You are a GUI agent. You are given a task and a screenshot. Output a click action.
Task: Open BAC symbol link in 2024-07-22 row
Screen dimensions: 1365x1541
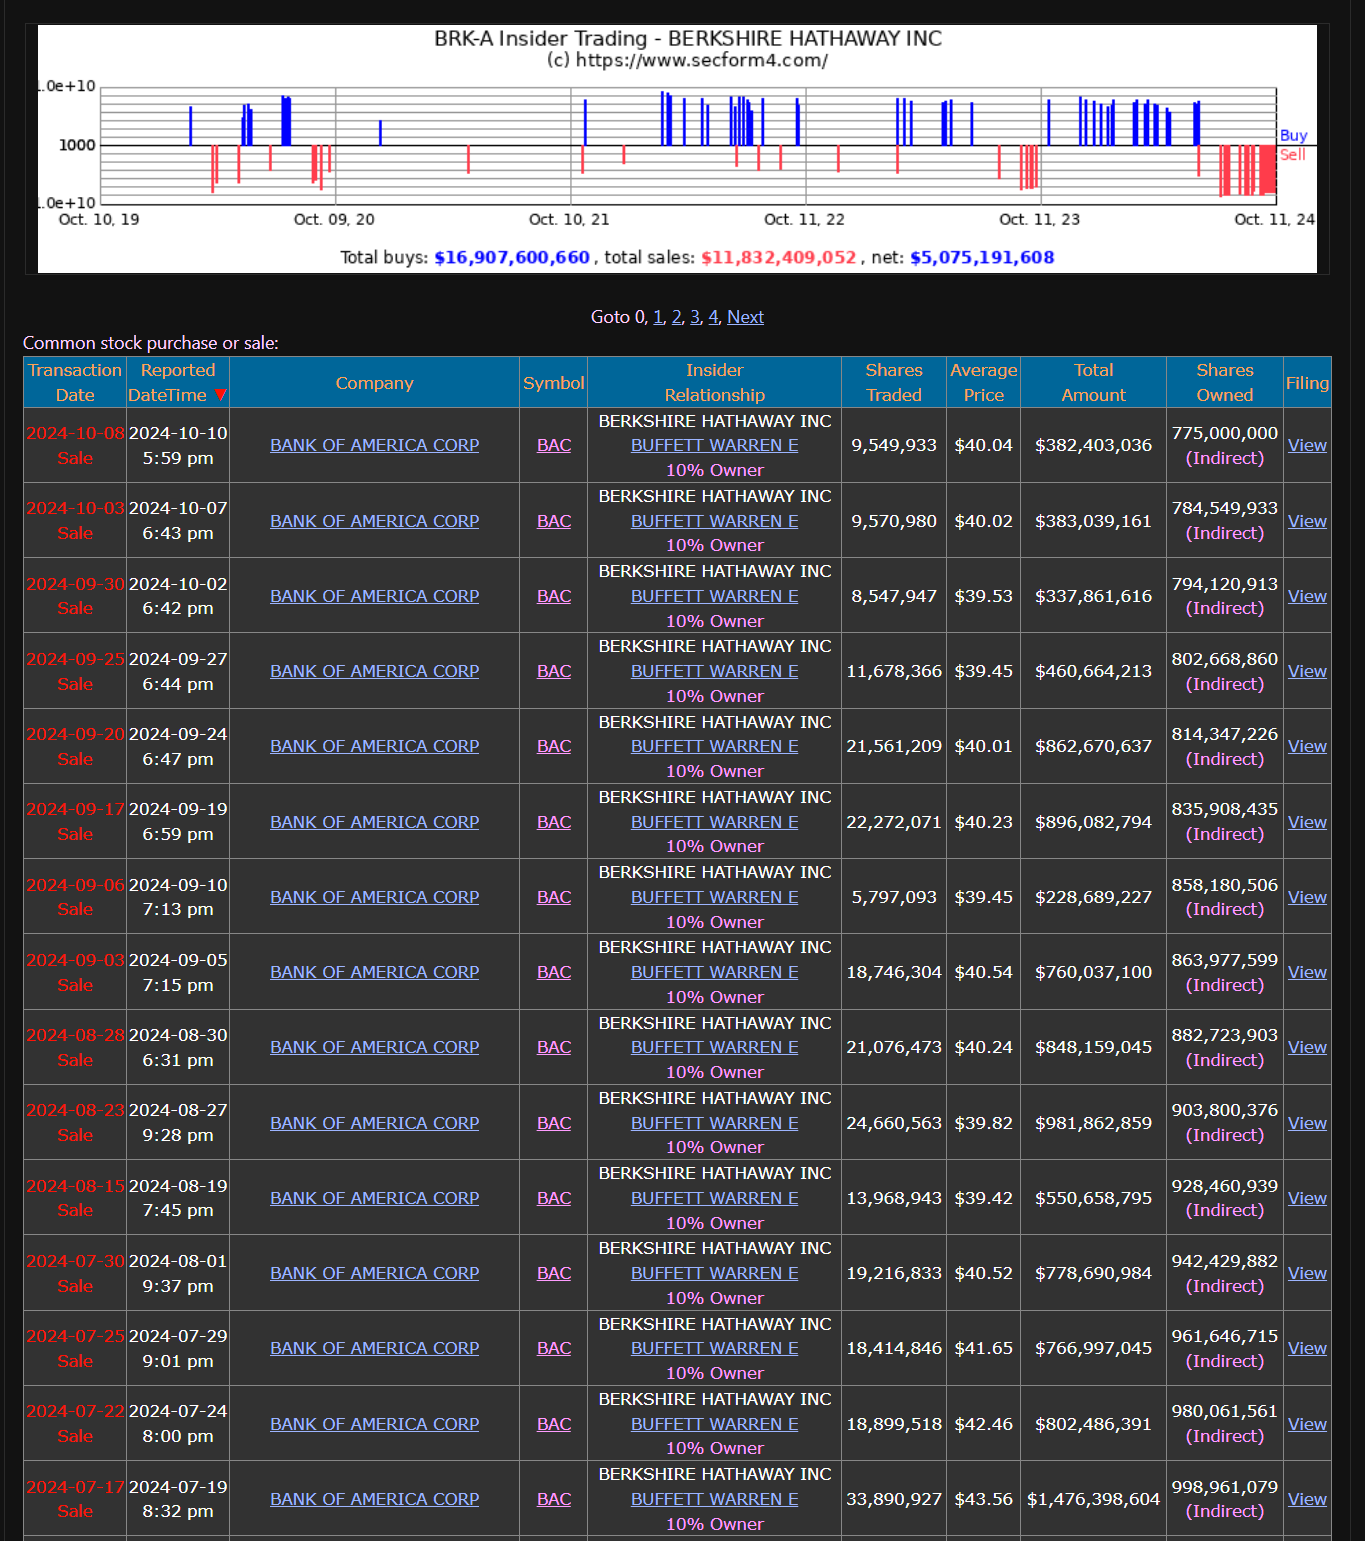tap(554, 1424)
